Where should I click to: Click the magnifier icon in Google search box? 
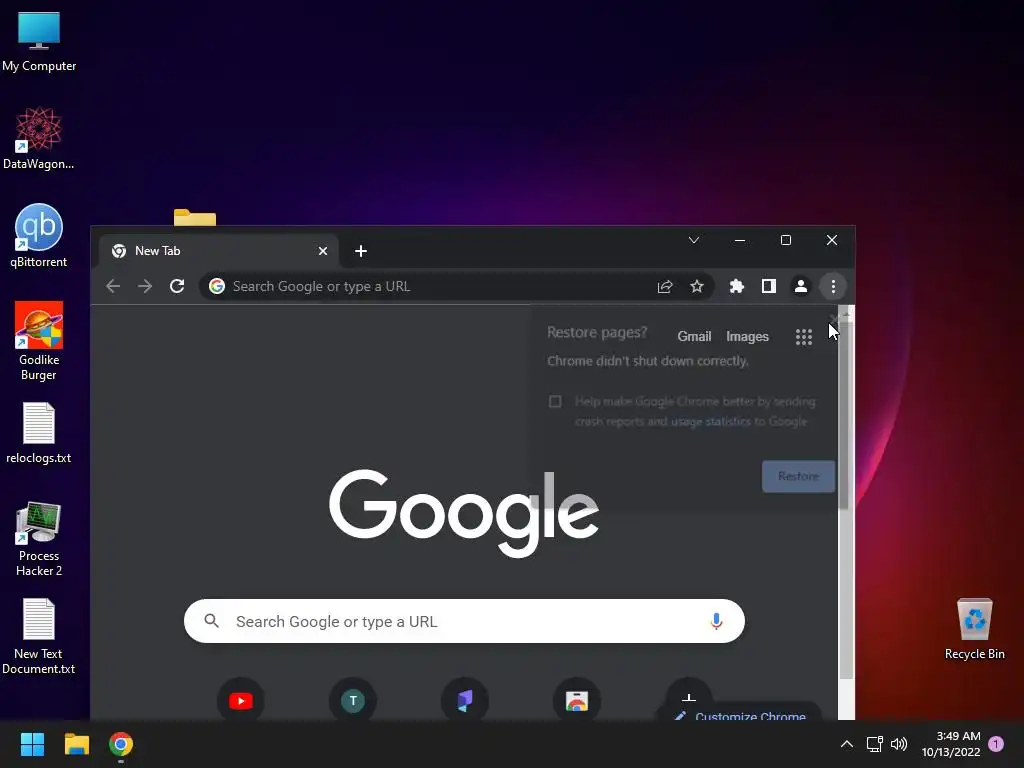tap(211, 620)
